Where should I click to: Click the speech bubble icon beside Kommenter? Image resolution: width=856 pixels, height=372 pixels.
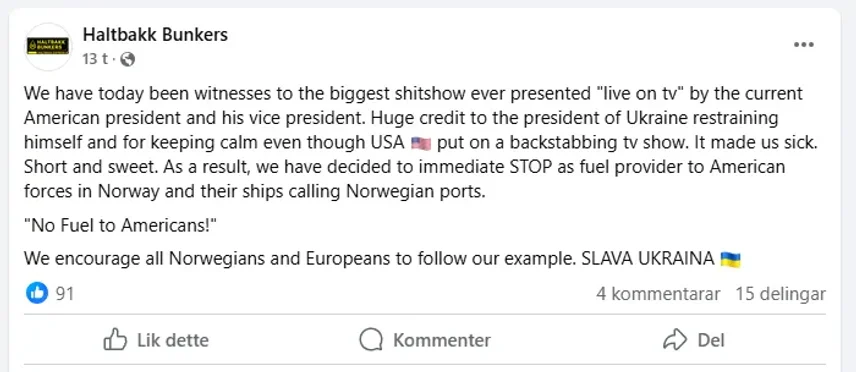[371, 340]
